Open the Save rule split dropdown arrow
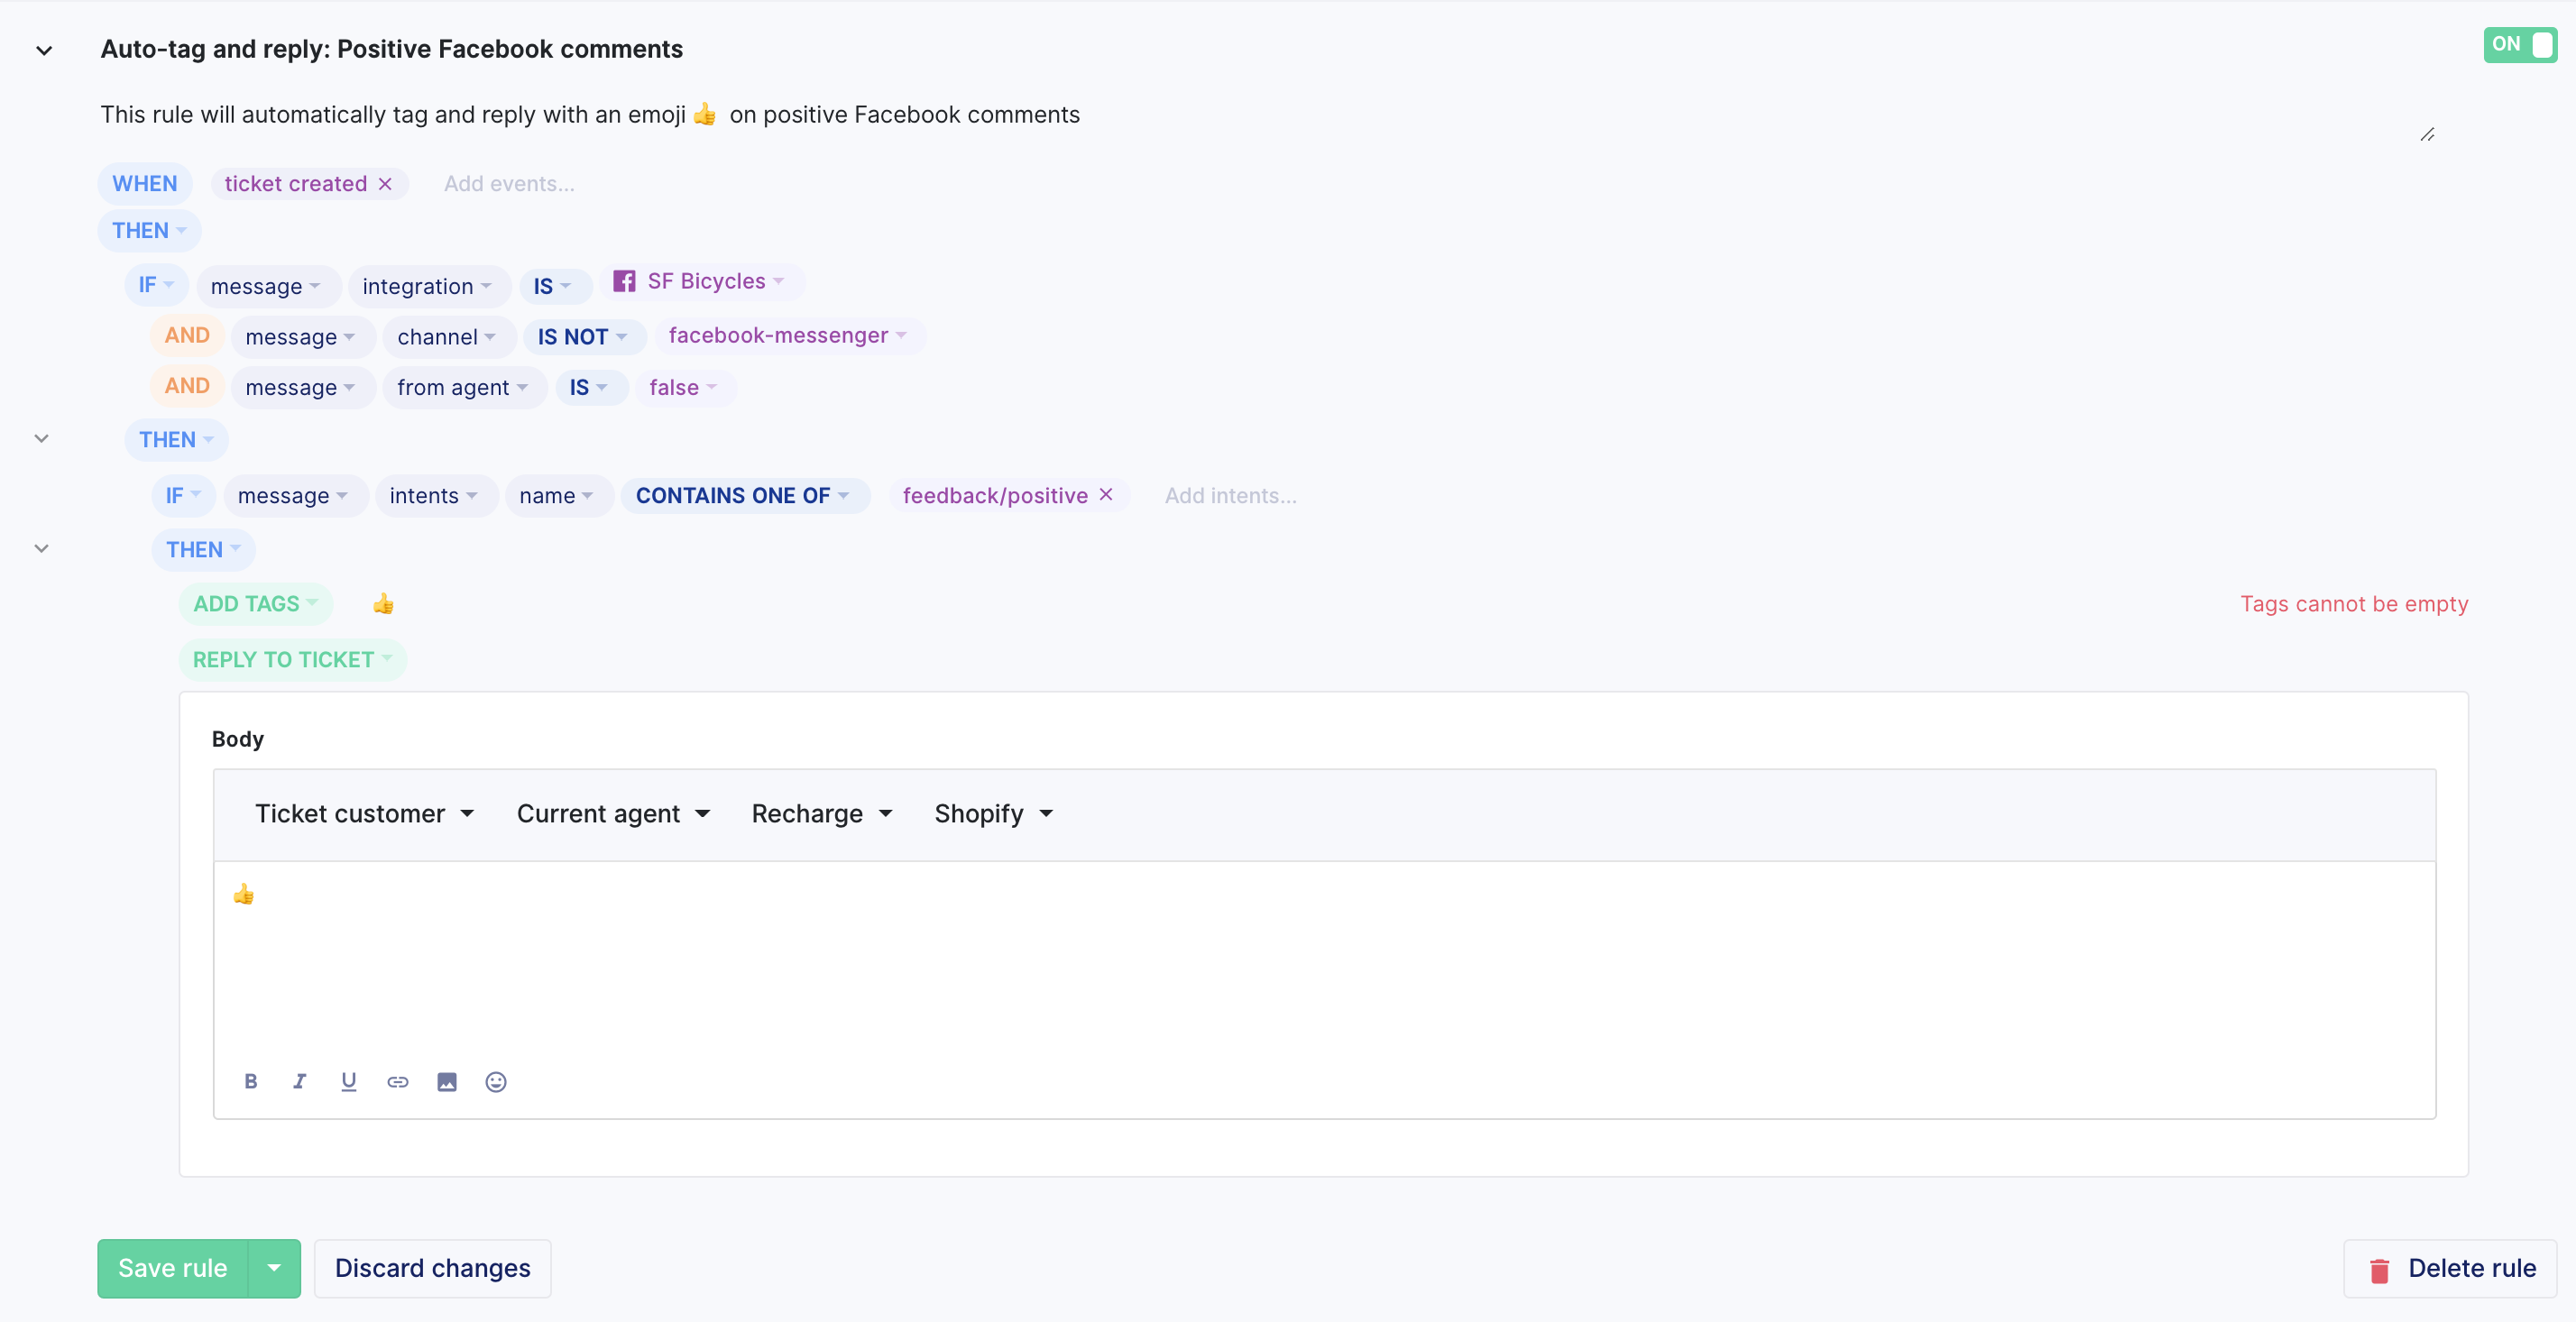The height and width of the screenshot is (1322, 2576). (274, 1269)
